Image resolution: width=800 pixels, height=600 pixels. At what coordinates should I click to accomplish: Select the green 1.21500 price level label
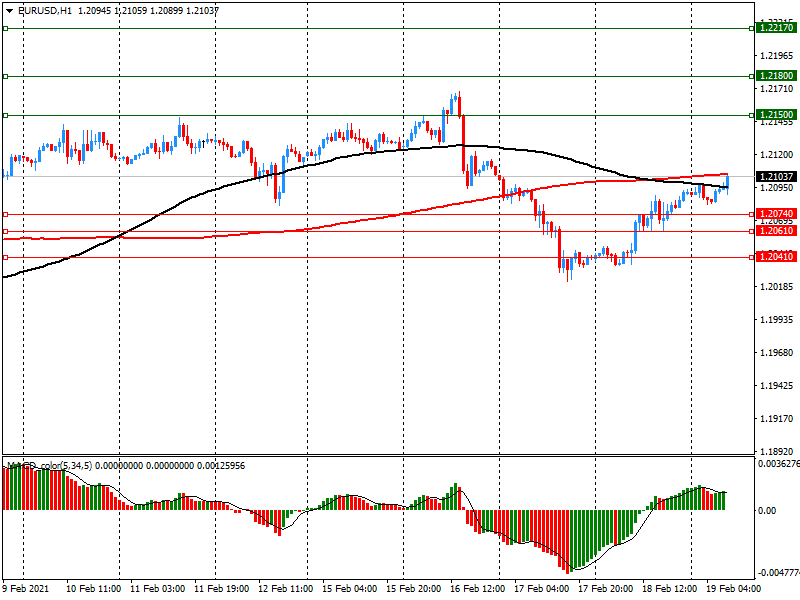[x=776, y=116]
